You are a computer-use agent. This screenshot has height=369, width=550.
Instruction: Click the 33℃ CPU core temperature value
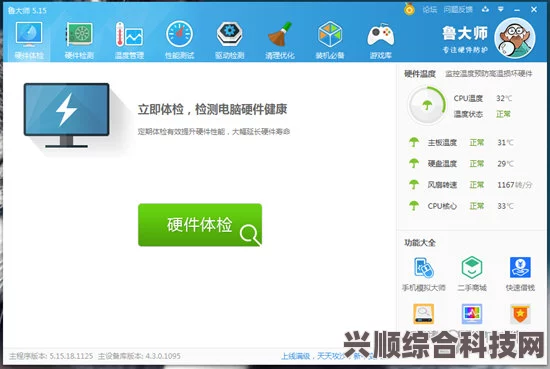[x=505, y=206]
